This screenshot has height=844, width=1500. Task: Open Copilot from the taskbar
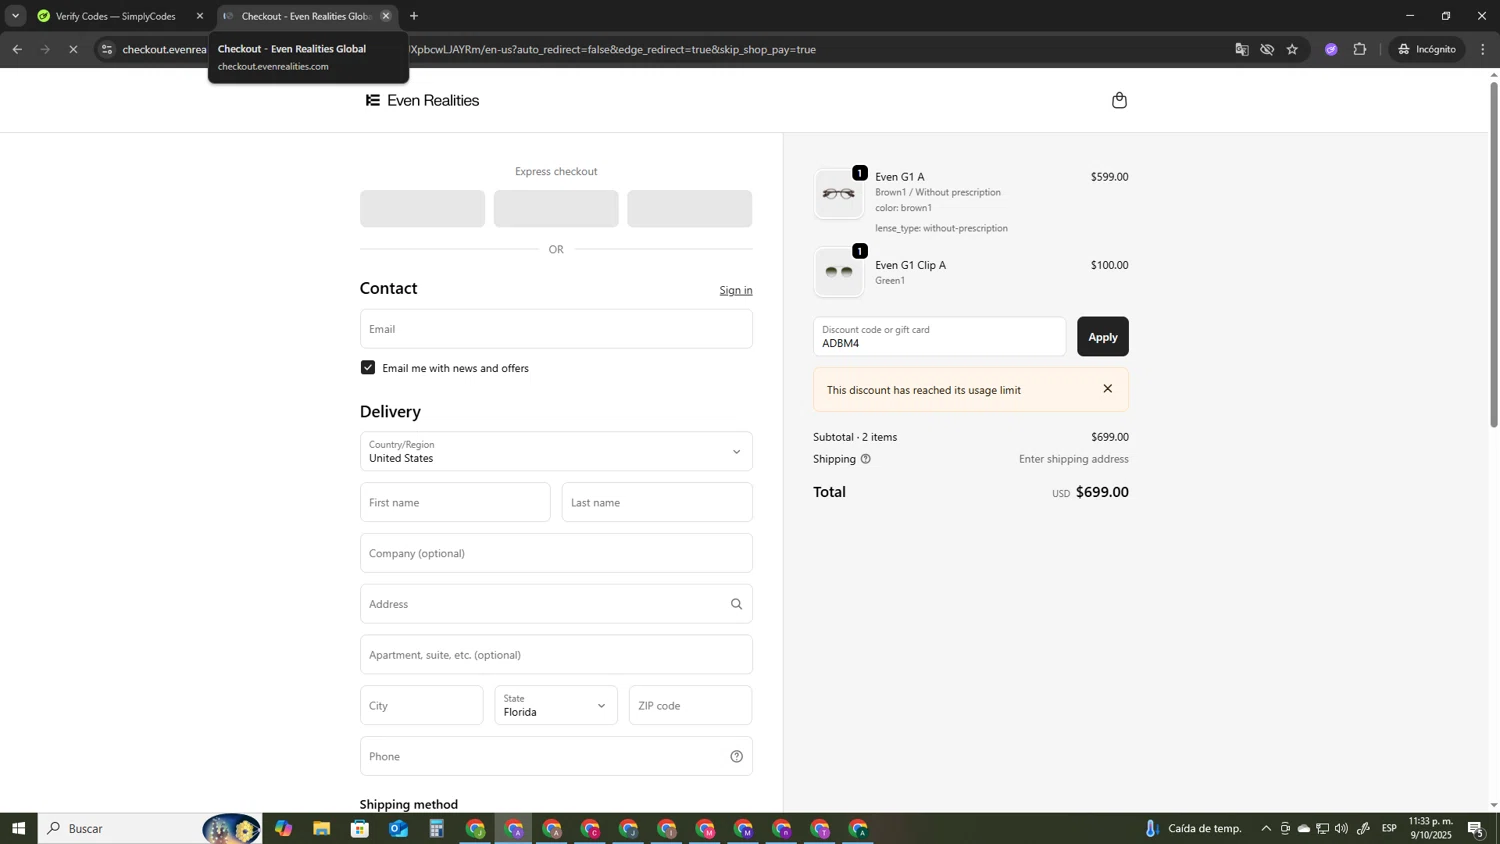tap(284, 828)
